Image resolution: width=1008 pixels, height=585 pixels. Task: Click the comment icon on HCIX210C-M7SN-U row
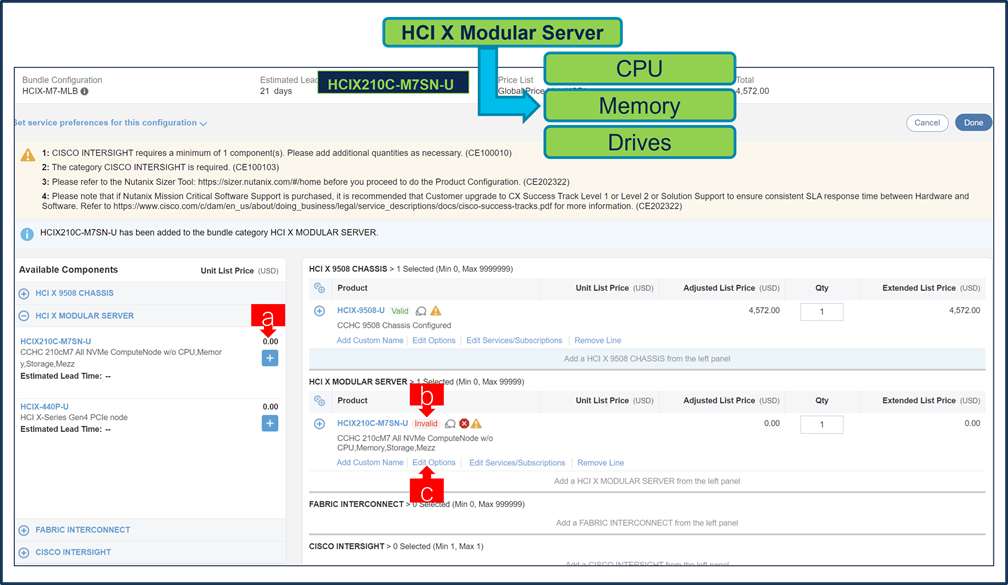point(451,424)
